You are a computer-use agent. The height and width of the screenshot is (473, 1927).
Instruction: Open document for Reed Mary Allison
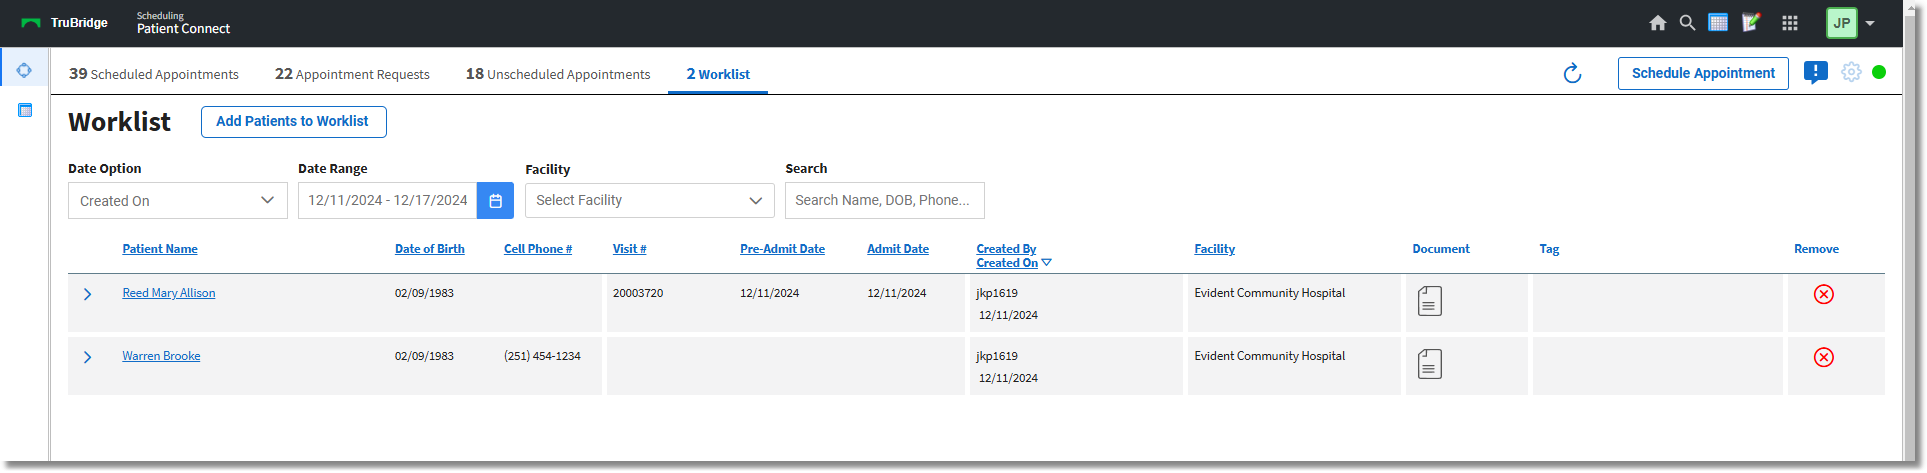pos(1430,301)
